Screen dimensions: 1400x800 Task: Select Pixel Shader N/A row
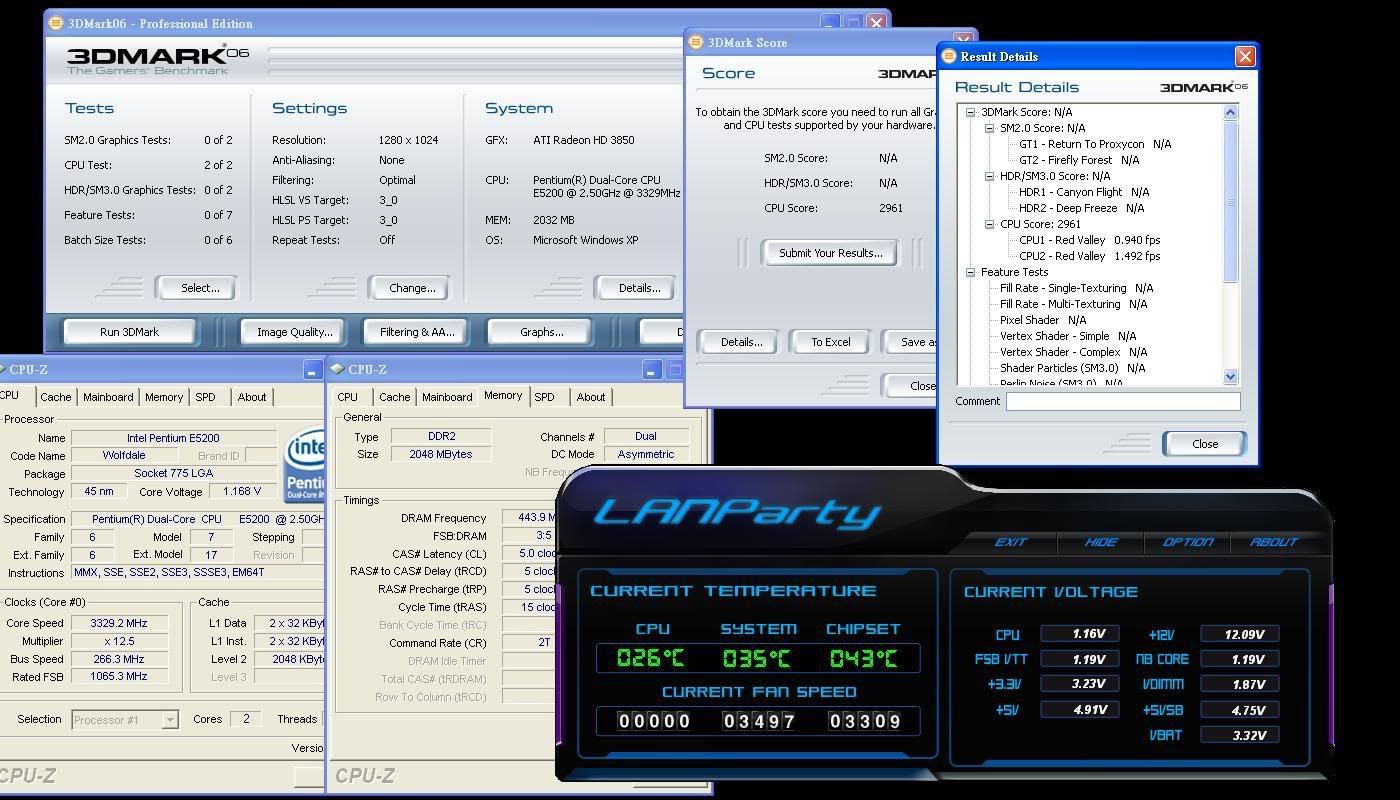(1042, 320)
